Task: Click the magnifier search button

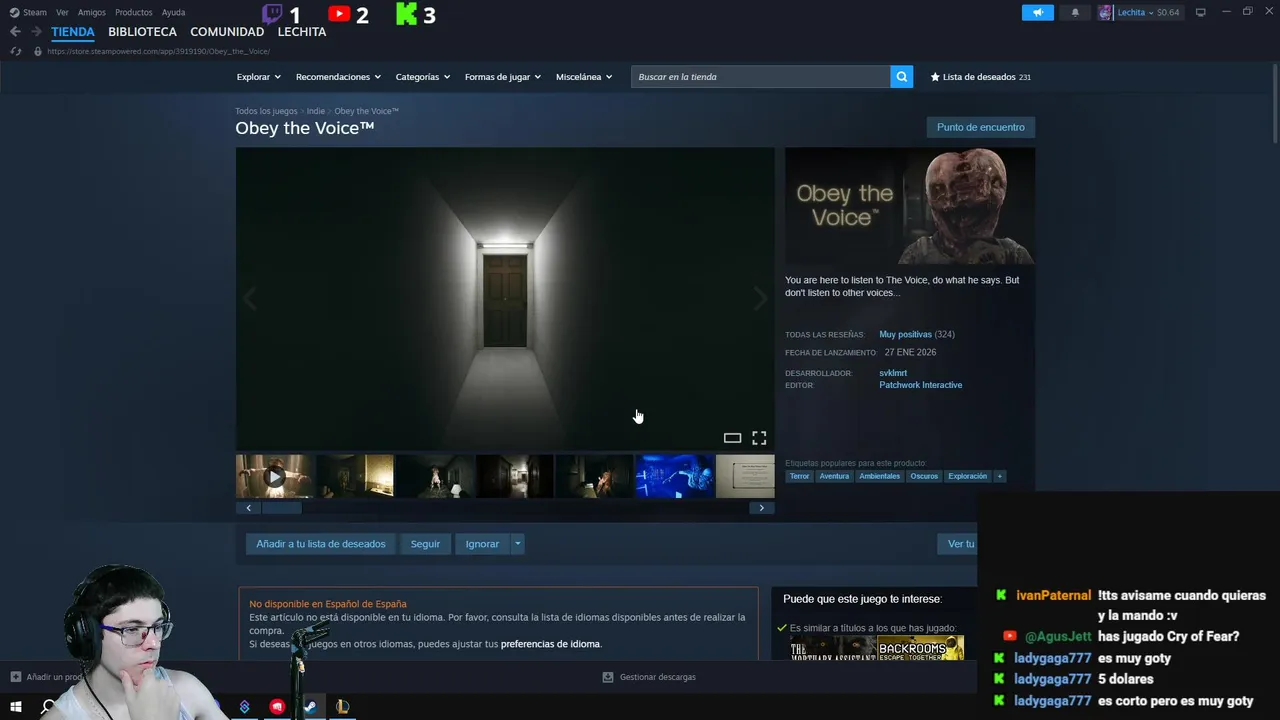Action: coord(901,77)
